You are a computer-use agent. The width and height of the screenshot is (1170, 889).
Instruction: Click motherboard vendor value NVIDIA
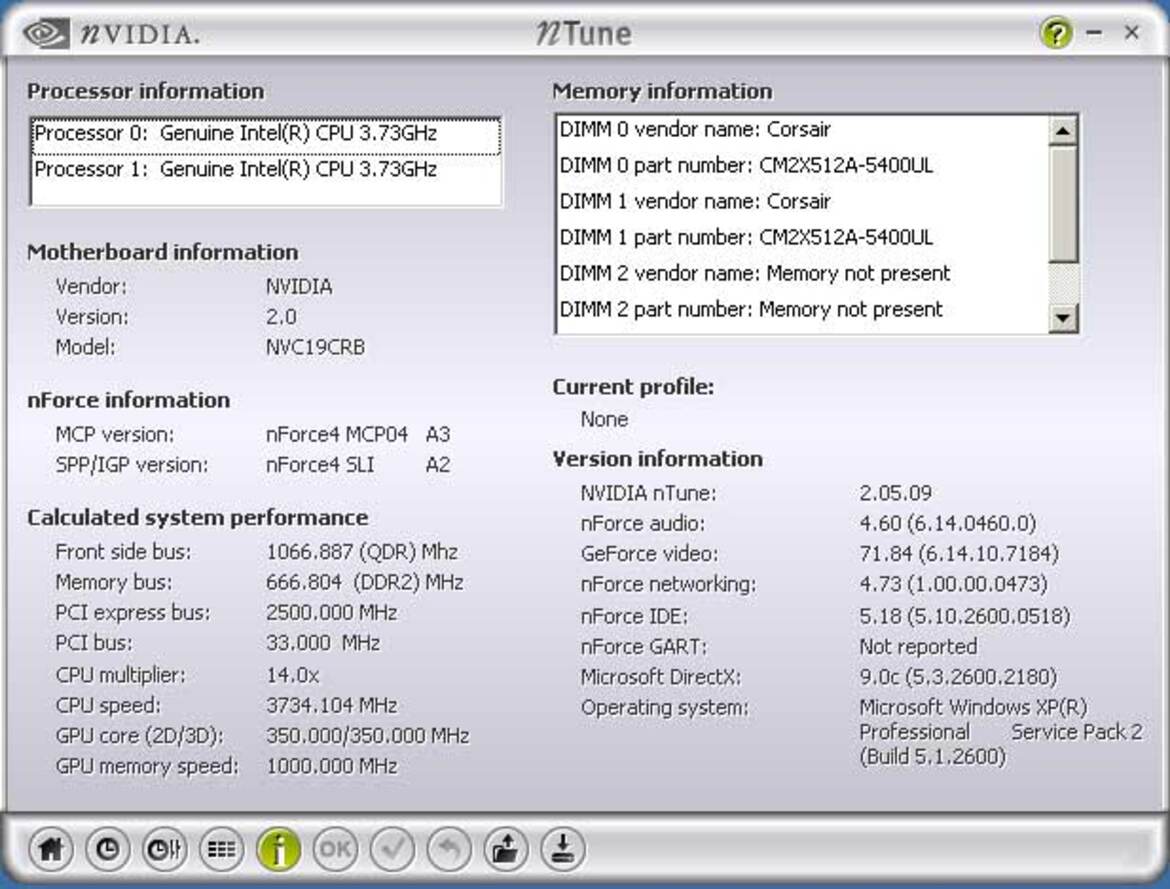(x=299, y=287)
